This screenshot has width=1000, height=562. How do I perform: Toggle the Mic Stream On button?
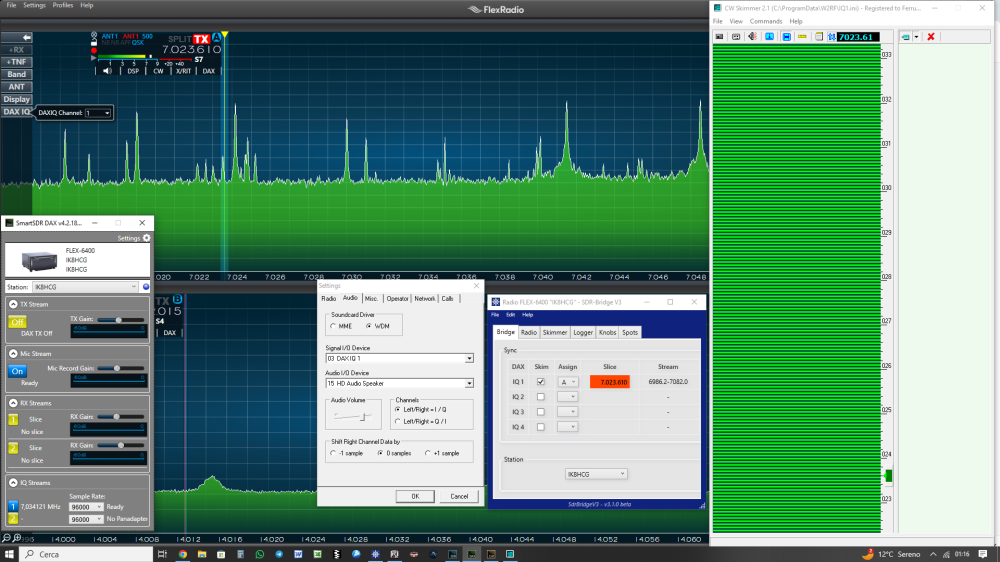tap(17, 371)
